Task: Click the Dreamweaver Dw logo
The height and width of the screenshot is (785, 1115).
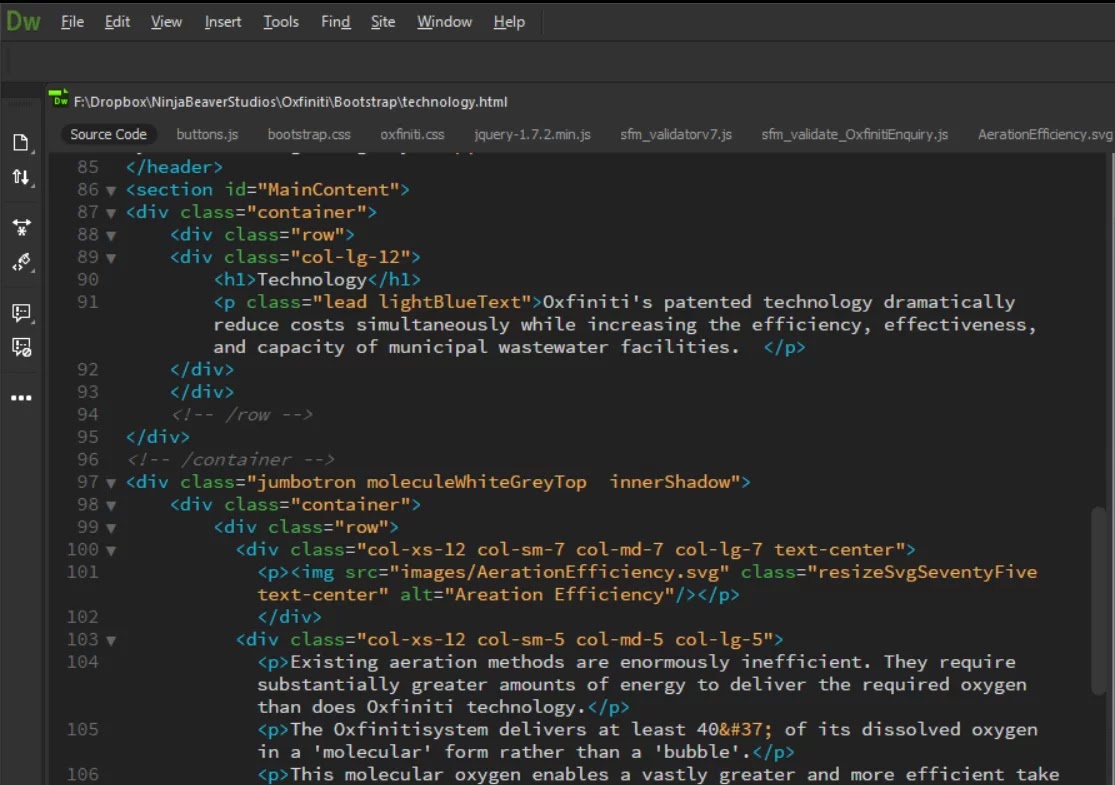Action: pos(23,21)
